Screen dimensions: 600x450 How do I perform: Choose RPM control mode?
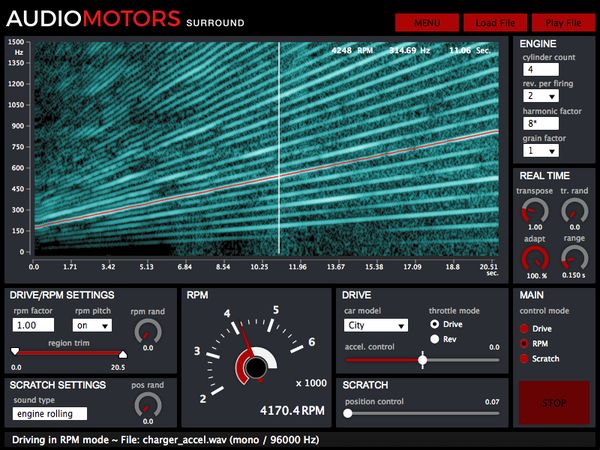tap(526, 343)
